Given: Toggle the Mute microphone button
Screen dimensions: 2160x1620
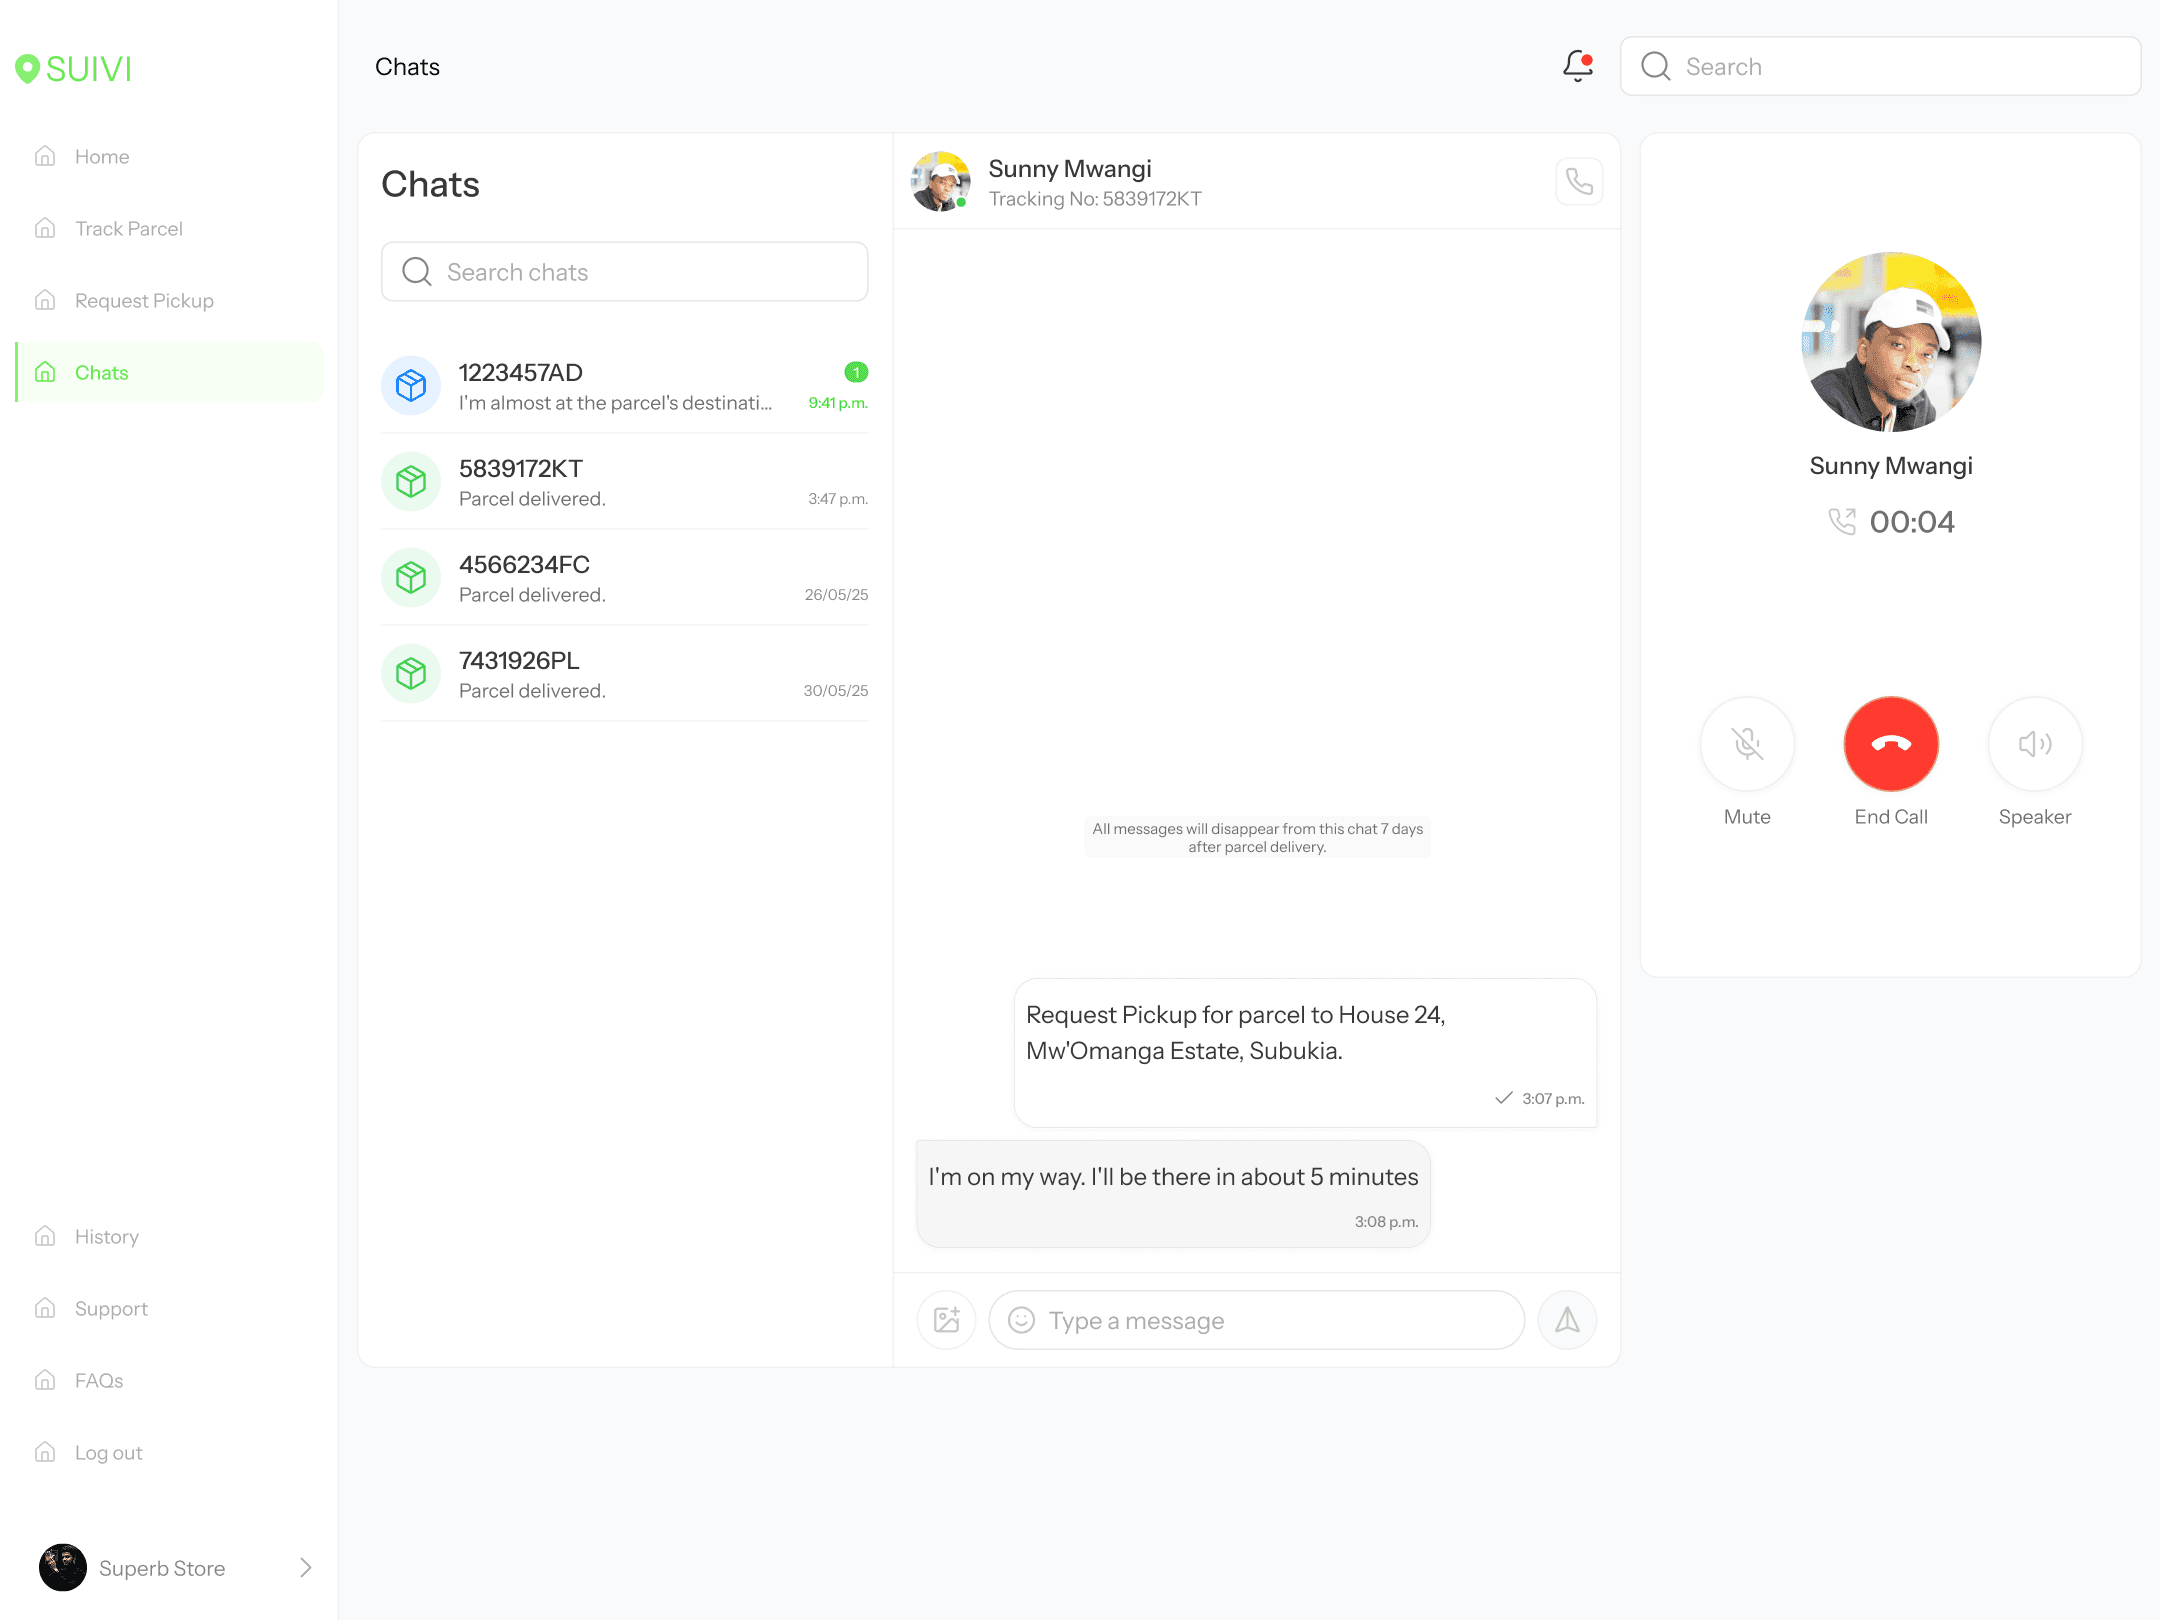Looking at the screenshot, I should point(1747,744).
